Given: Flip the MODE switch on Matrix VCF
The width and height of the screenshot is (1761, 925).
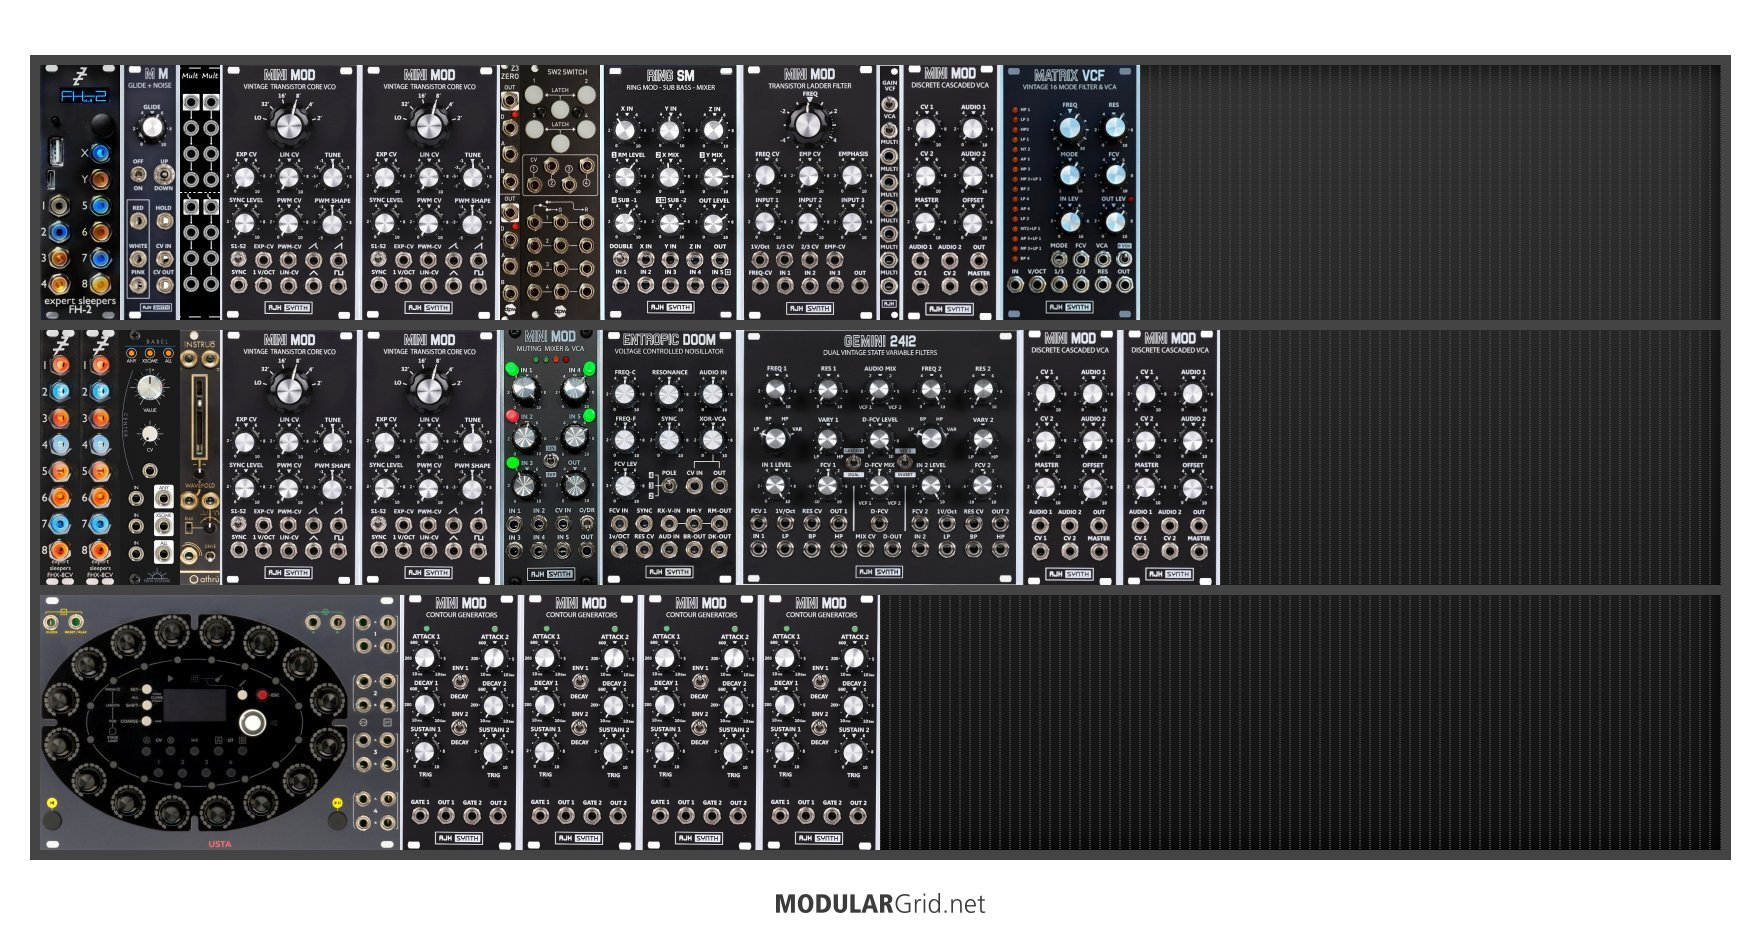Looking at the screenshot, I should click(x=1059, y=259).
